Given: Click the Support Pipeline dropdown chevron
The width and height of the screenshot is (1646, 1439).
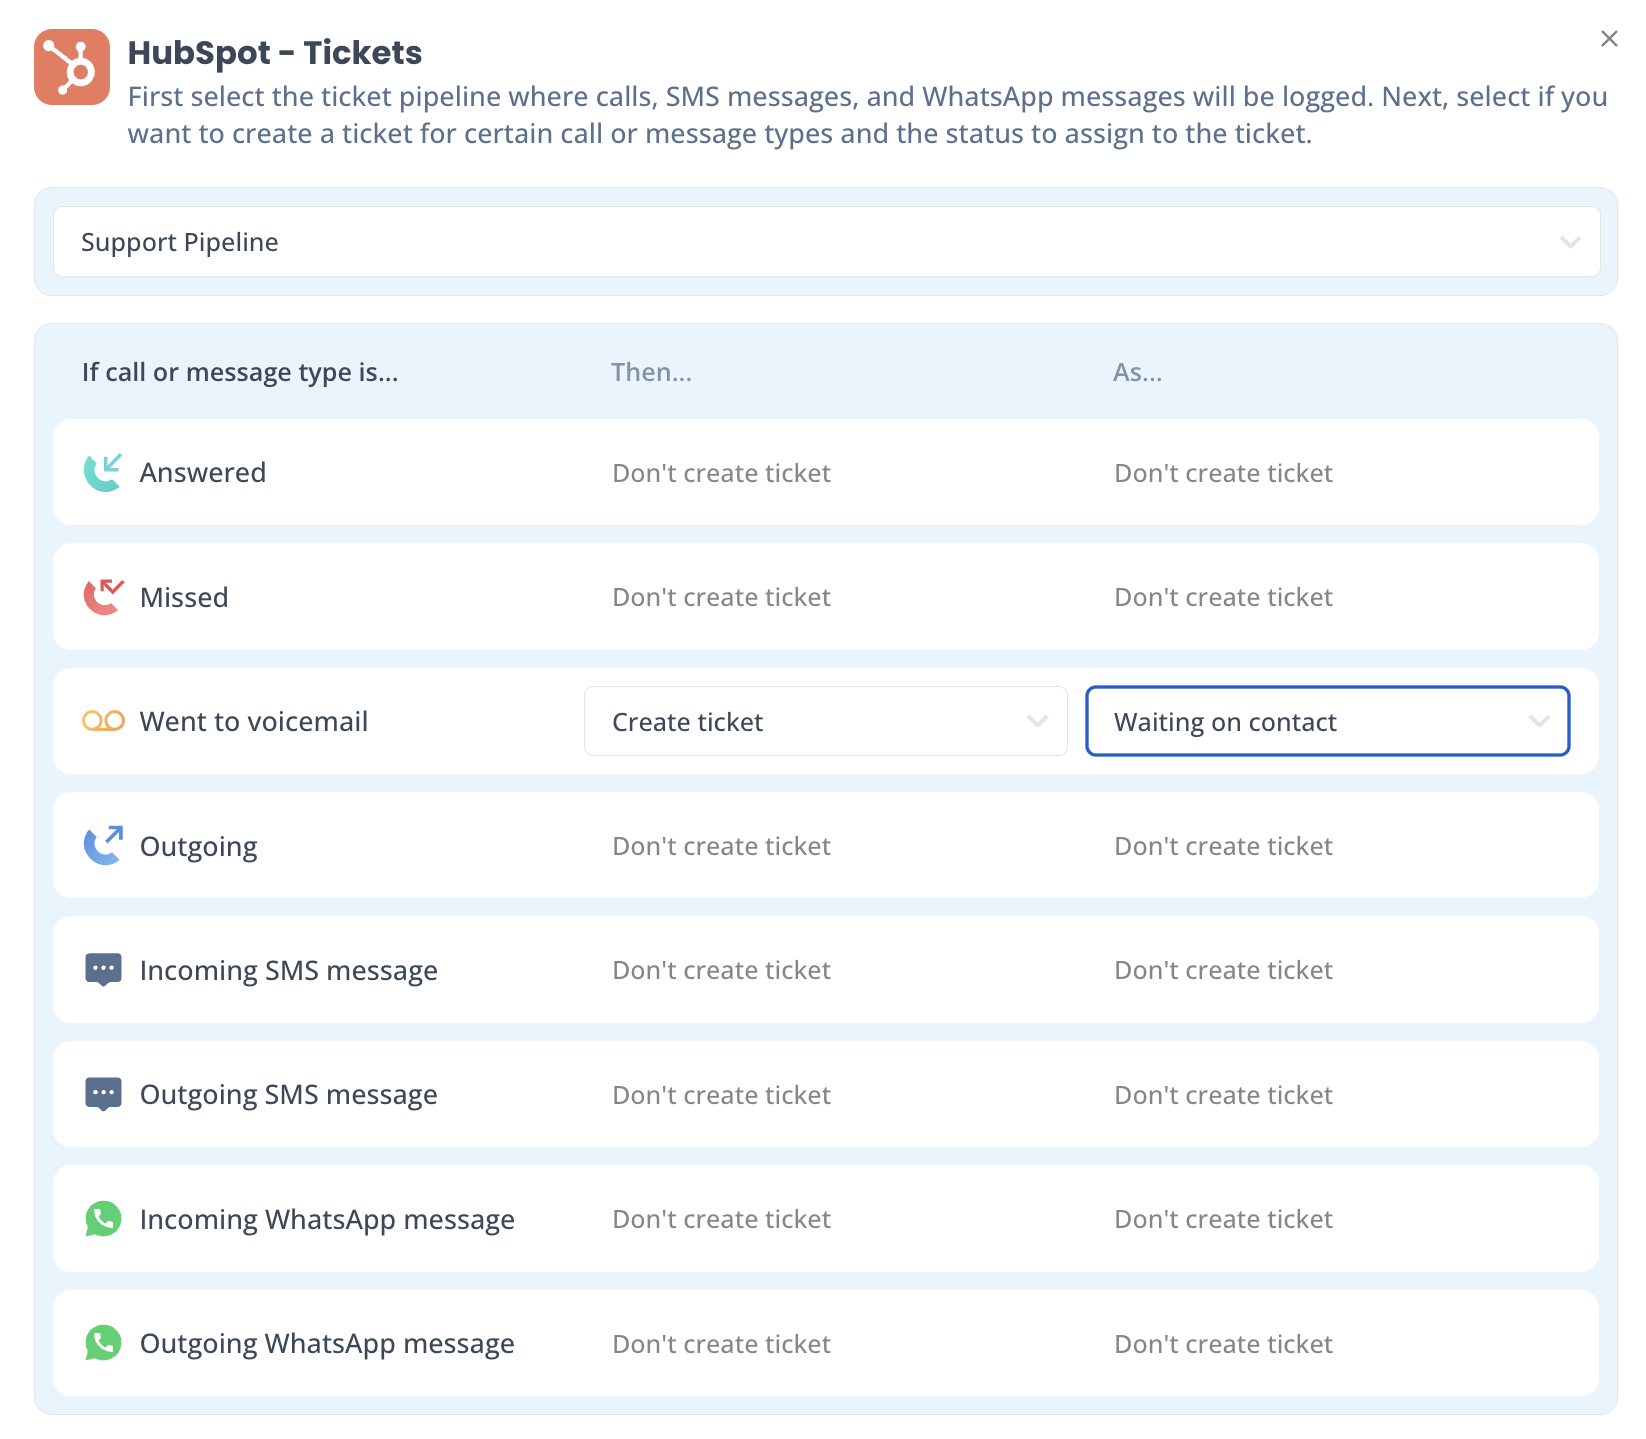Looking at the screenshot, I should pyautogui.click(x=1570, y=242).
